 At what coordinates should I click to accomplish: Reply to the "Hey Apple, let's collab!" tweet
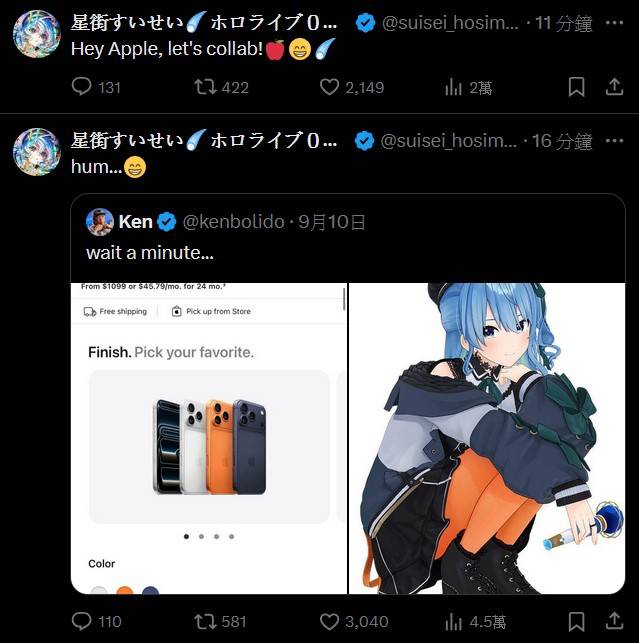[82, 87]
